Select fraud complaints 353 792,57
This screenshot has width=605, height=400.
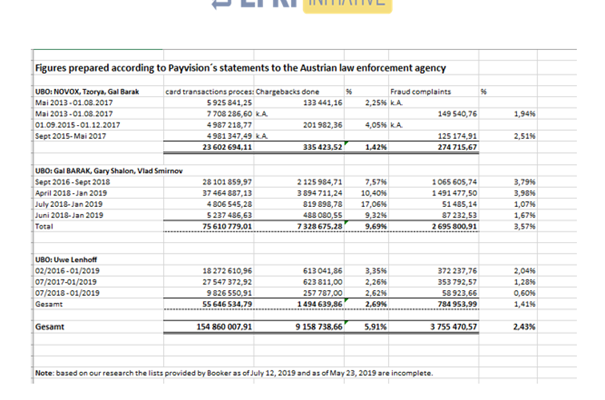pos(457,282)
